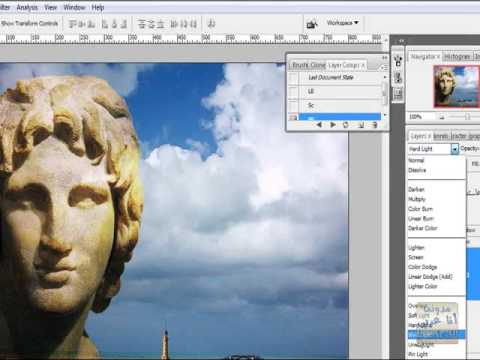Image resolution: width=480 pixels, height=360 pixels.
Task: Click the Update Layer Comp icon
Action: click(x=346, y=125)
